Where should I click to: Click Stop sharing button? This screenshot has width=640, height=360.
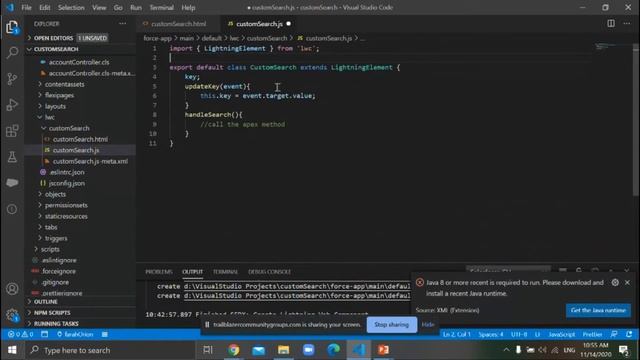pyautogui.click(x=391, y=325)
